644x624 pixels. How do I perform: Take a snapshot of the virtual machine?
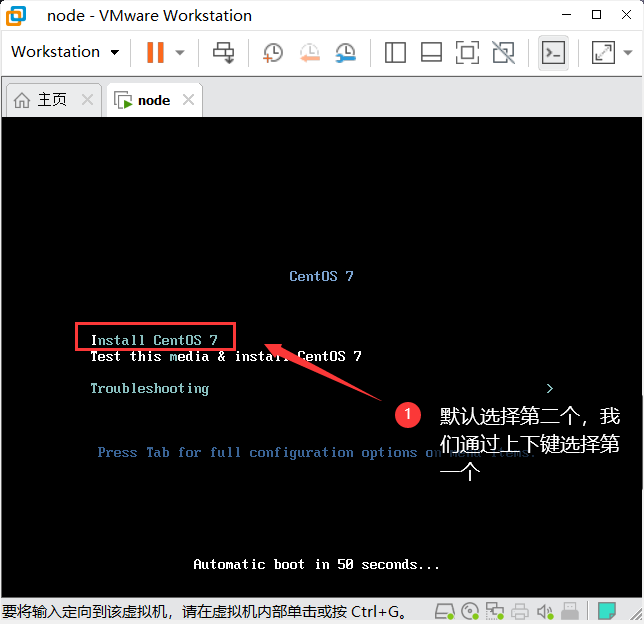point(273,53)
